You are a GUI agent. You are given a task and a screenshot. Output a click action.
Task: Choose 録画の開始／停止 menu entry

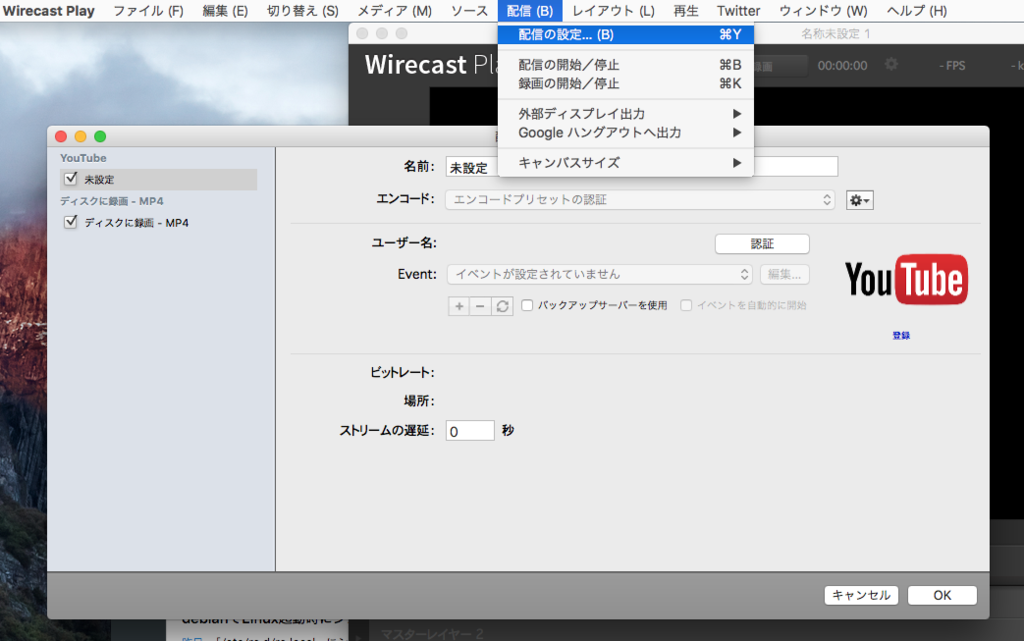click(626, 84)
